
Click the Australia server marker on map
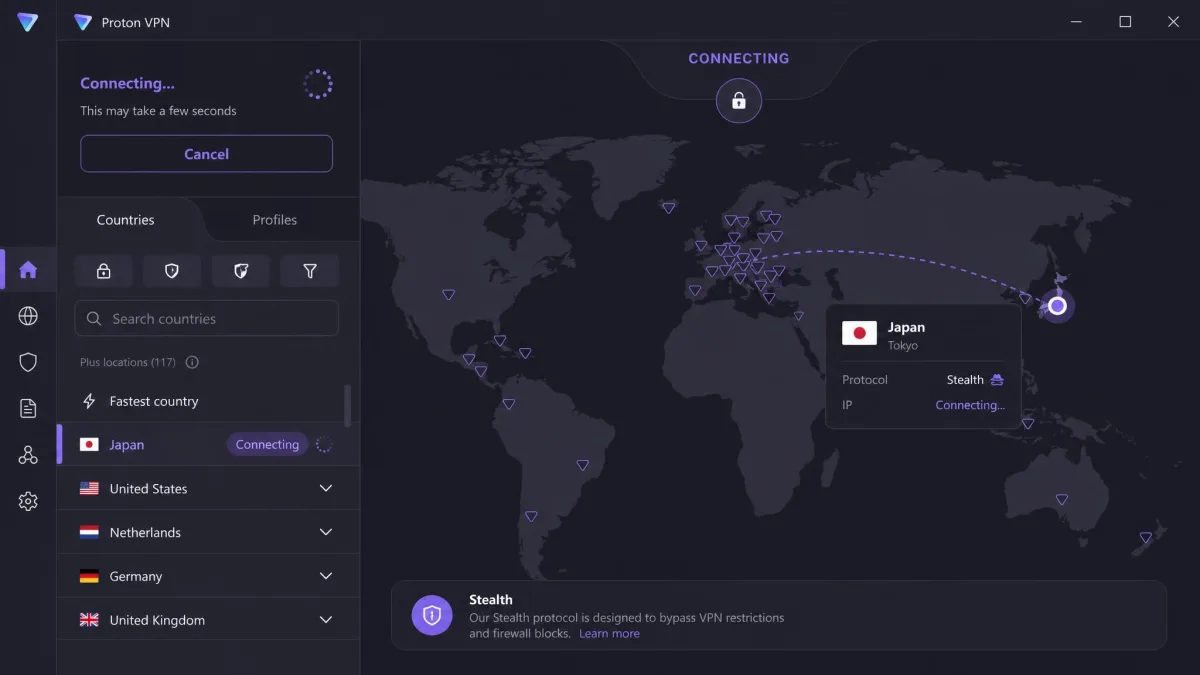tap(1062, 500)
